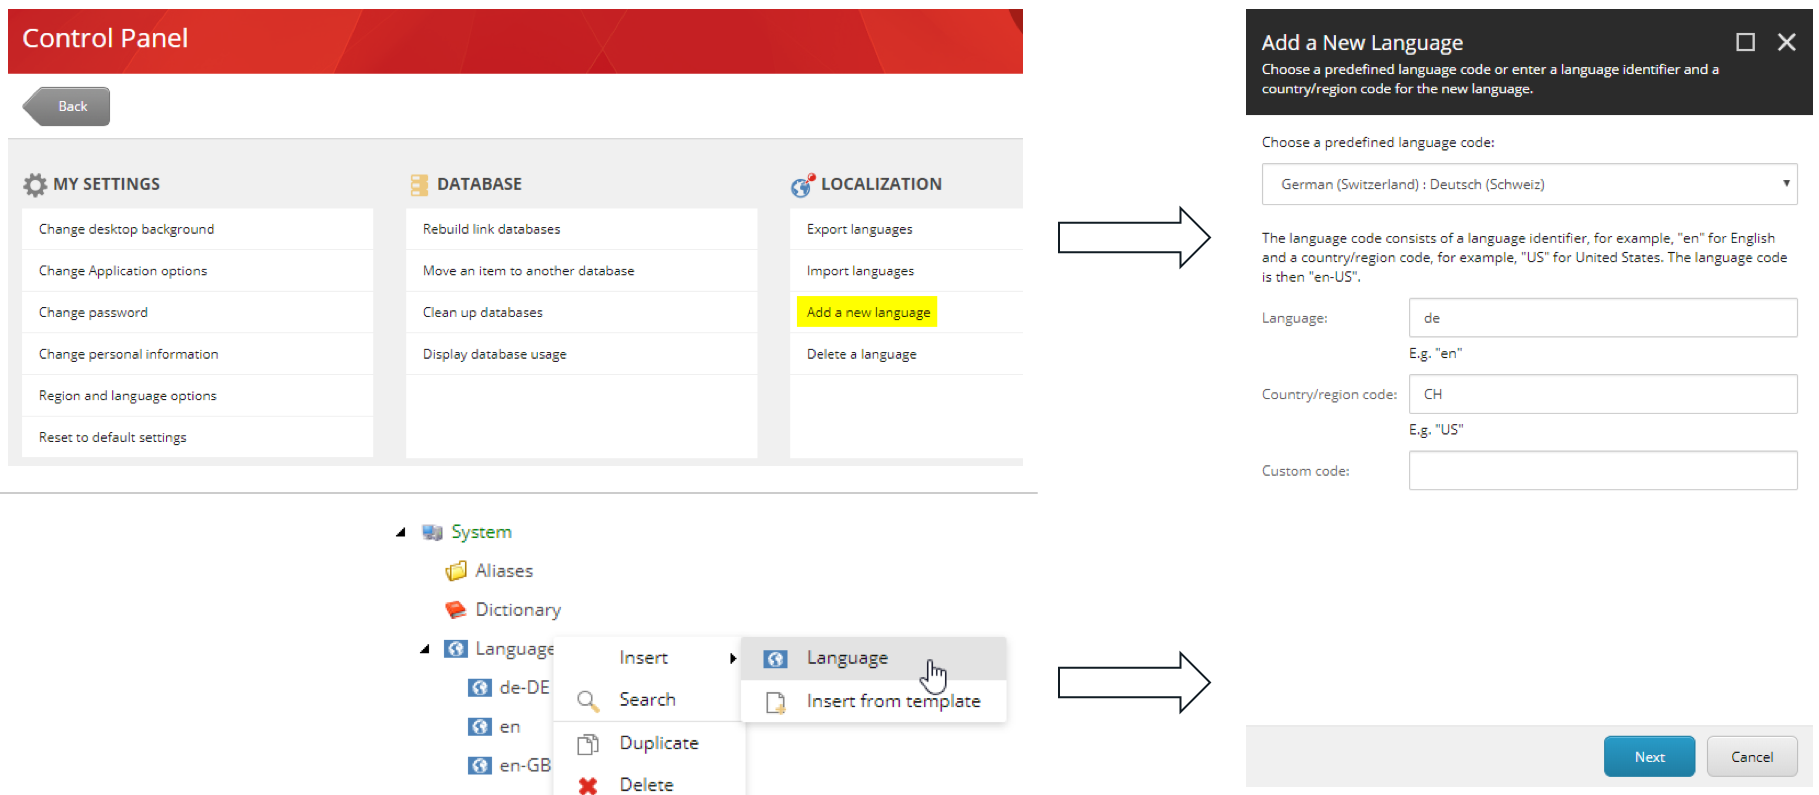
Task: Choose Language from the Insert submenu
Action: coord(847,658)
